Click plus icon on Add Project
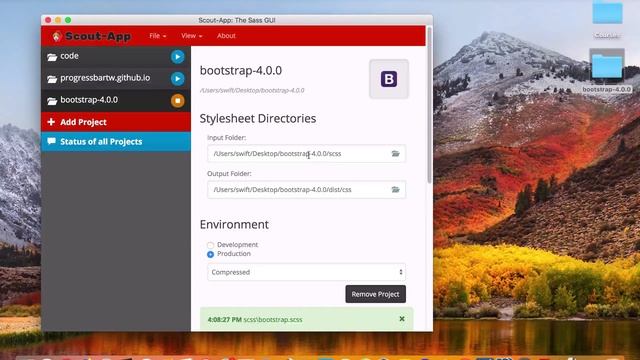The image size is (640, 360). coord(51,122)
